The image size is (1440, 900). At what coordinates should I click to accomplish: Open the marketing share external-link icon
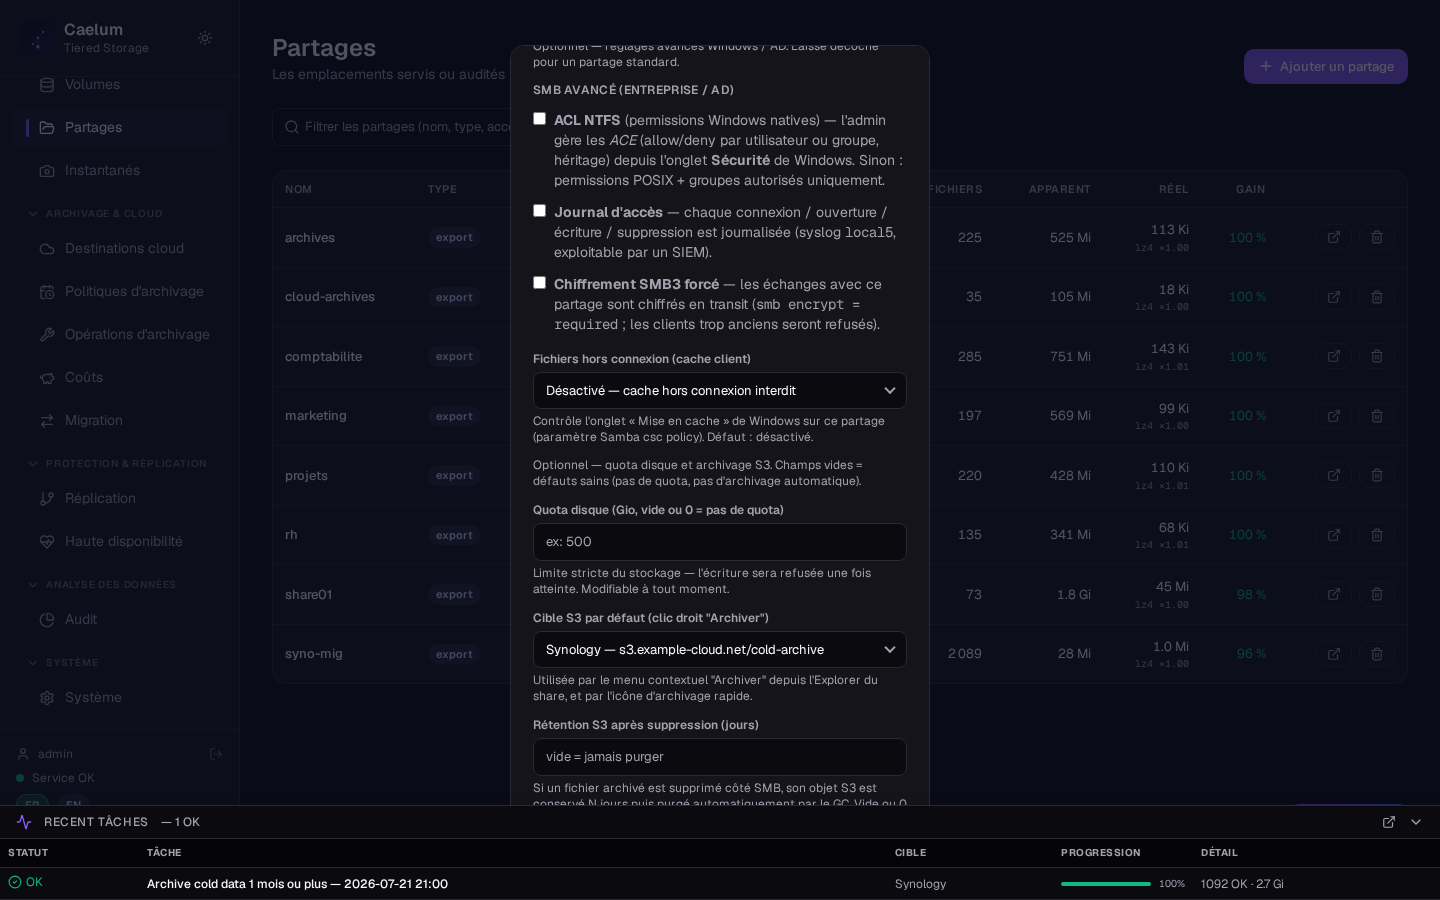(x=1334, y=416)
